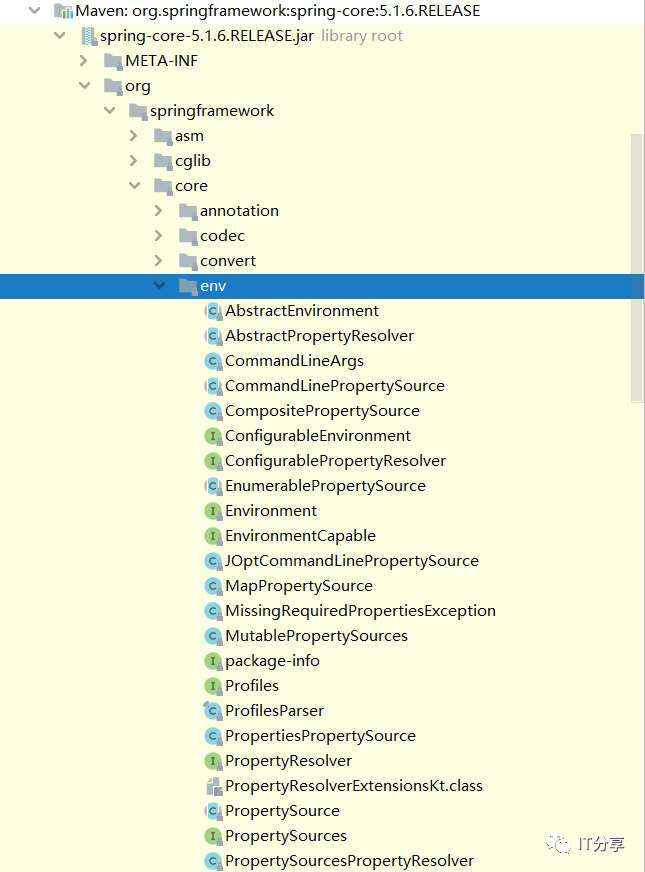Open the PropertySources interface

[286, 836]
